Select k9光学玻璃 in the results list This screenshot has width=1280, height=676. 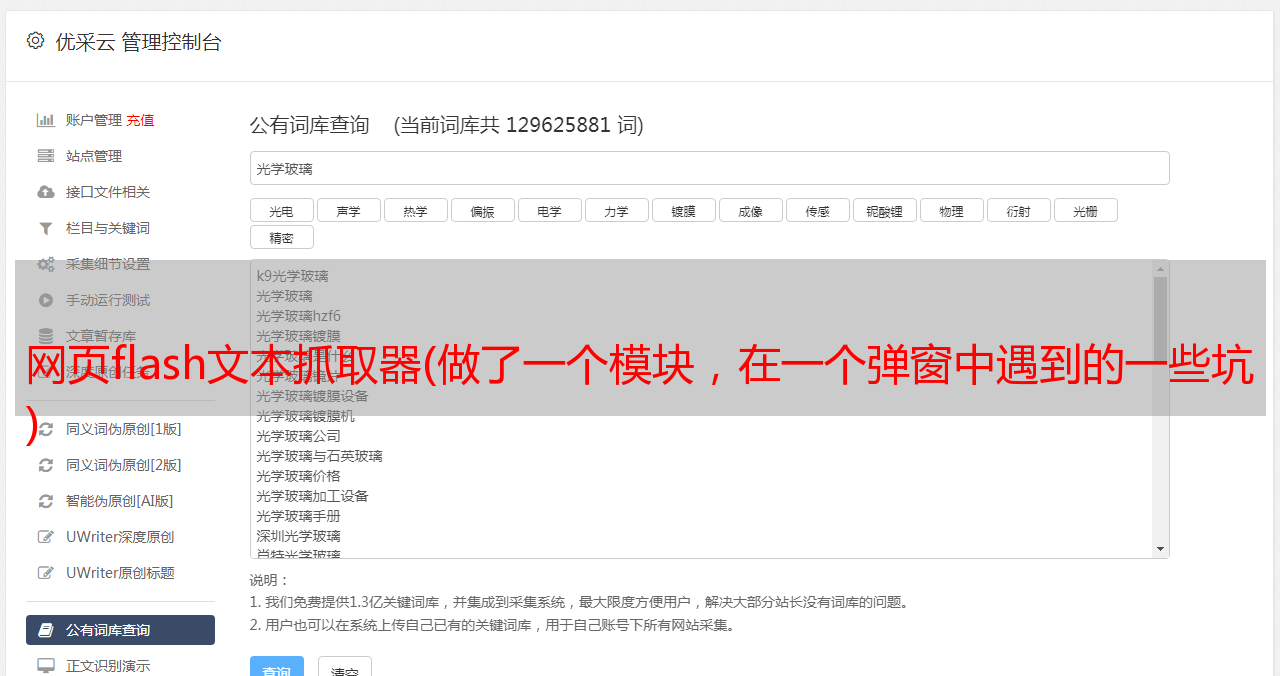[292, 276]
